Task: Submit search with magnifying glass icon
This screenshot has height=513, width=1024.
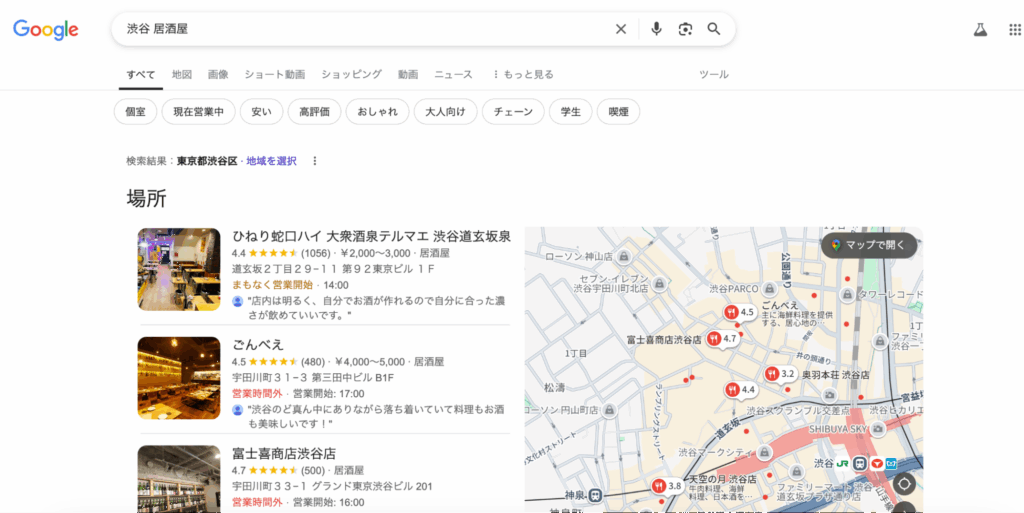Action: pos(714,29)
